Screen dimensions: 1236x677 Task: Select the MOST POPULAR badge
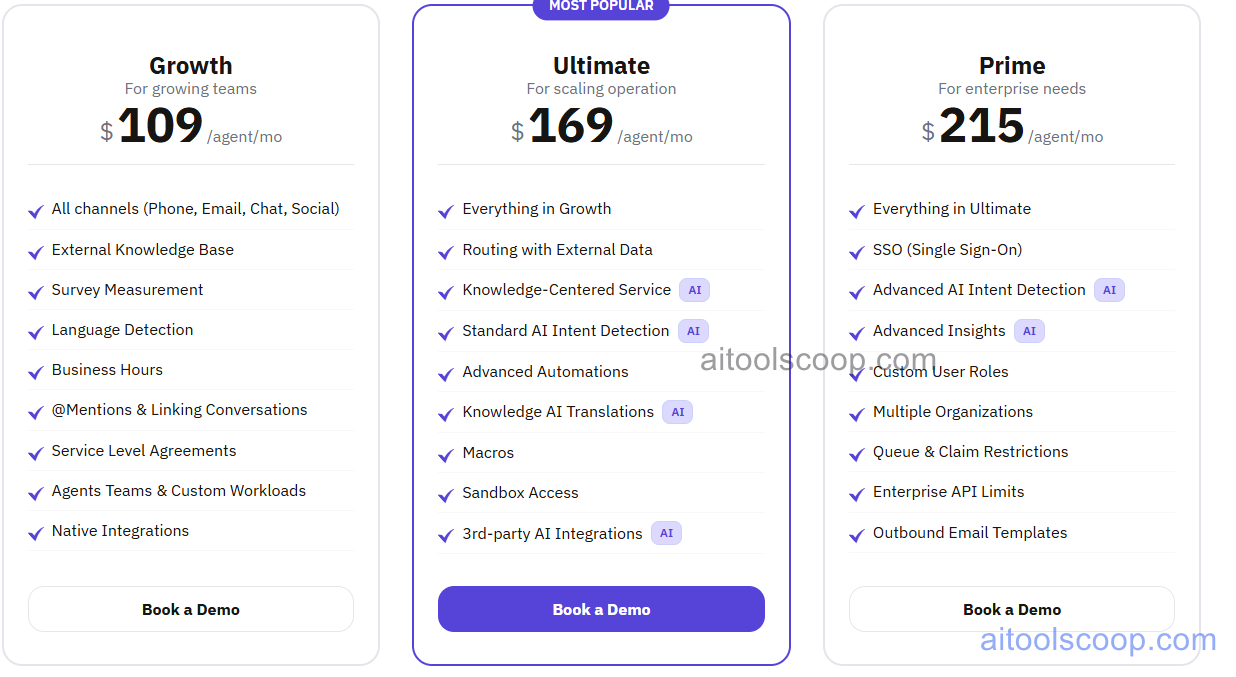[601, 8]
